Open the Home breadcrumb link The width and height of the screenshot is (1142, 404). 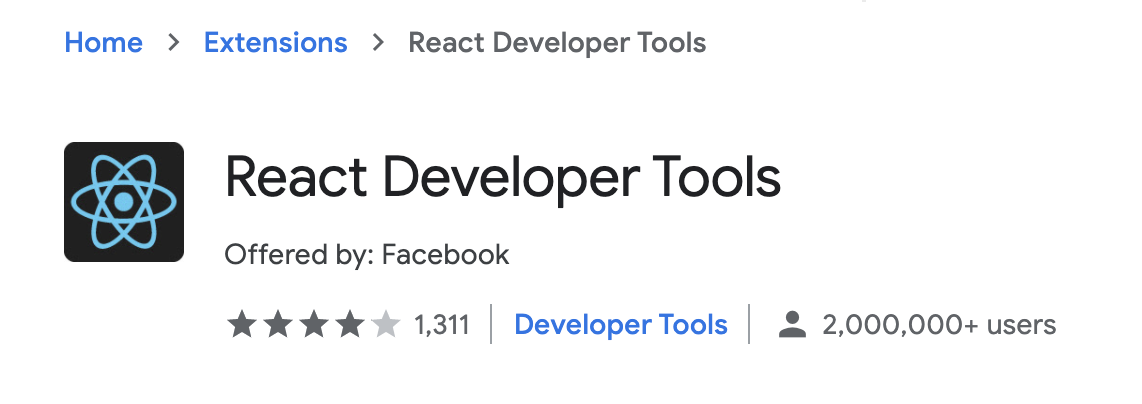[103, 42]
